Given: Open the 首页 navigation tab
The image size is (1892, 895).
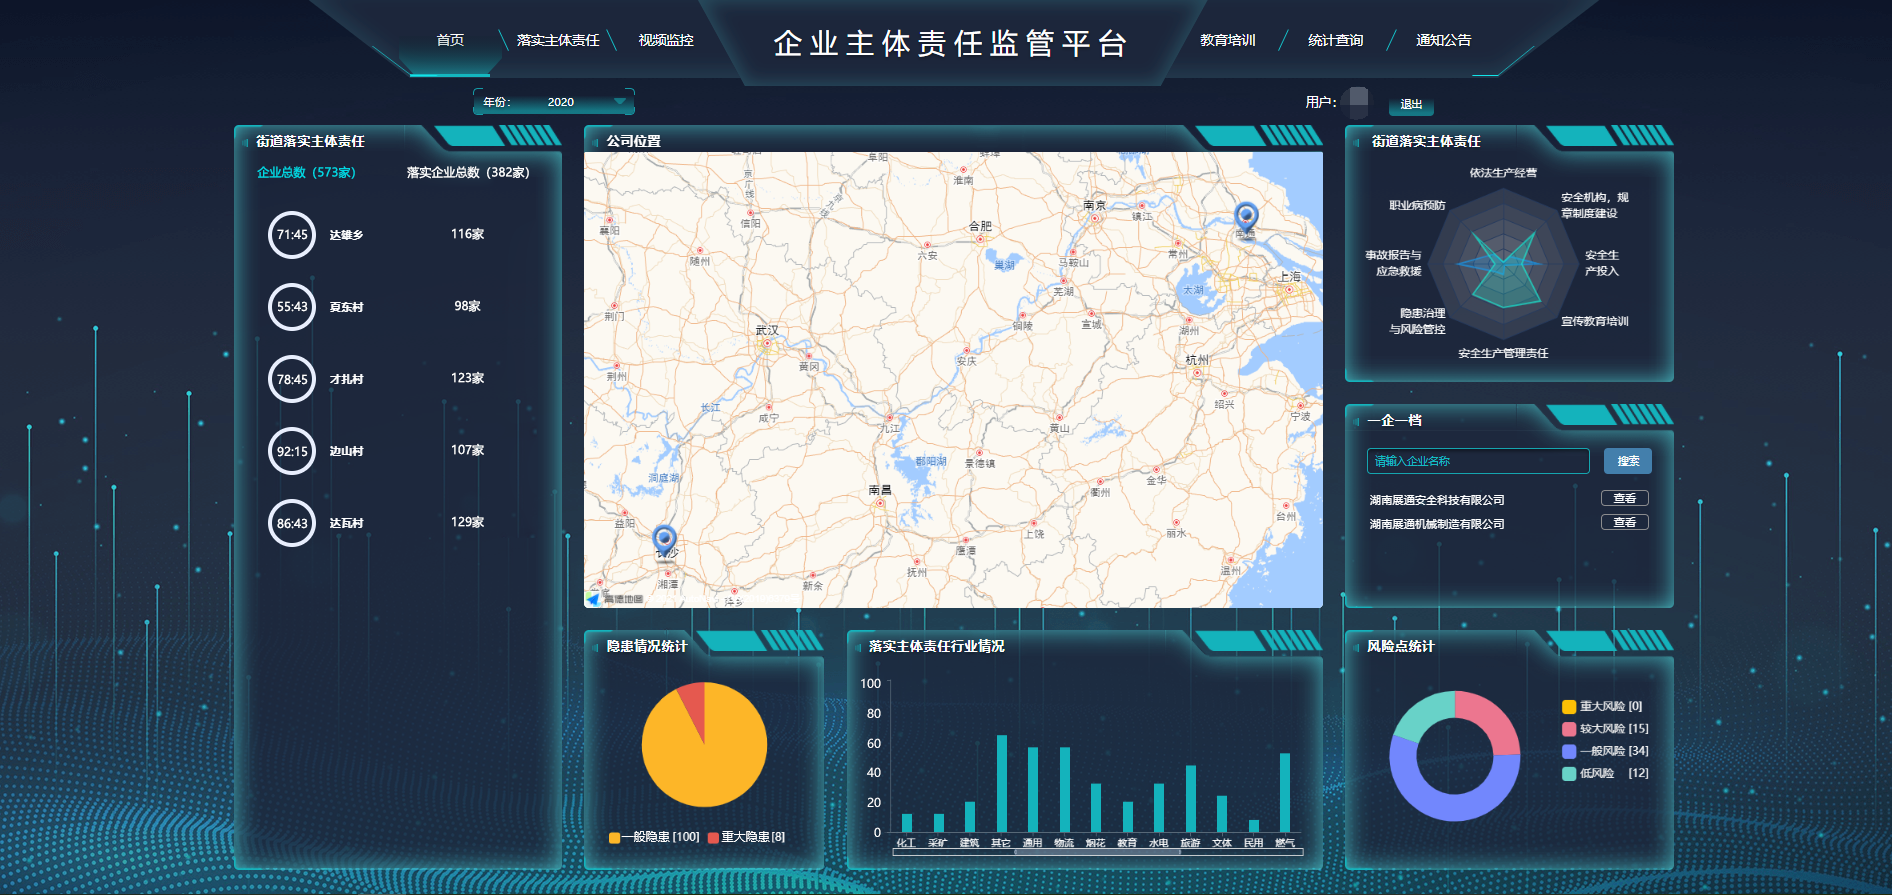Looking at the screenshot, I should tap(450, 40).
